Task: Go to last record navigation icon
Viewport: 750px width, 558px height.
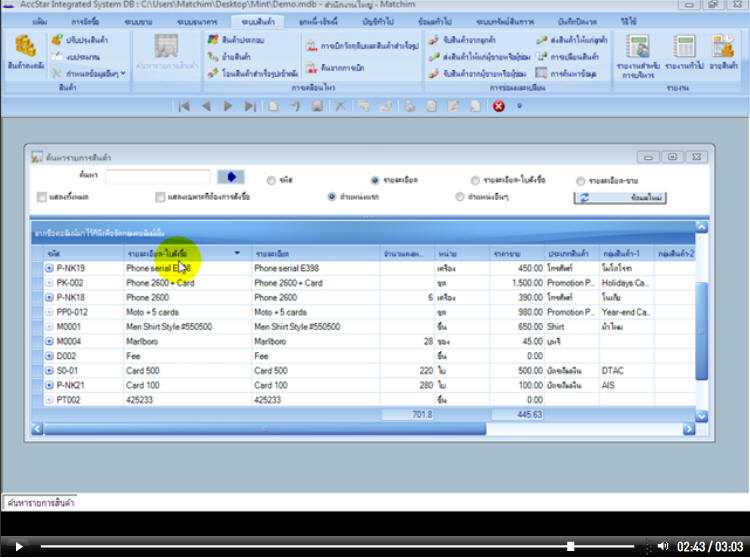Action: pyautogui.click(x=250, y=106)
